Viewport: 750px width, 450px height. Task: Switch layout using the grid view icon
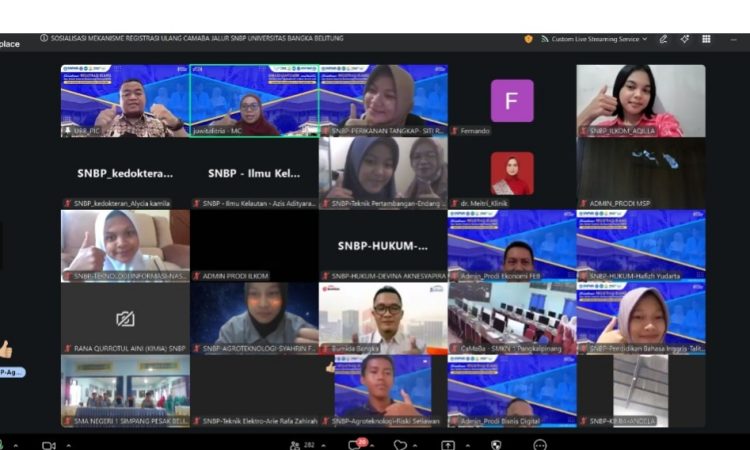tap(706, 39)
